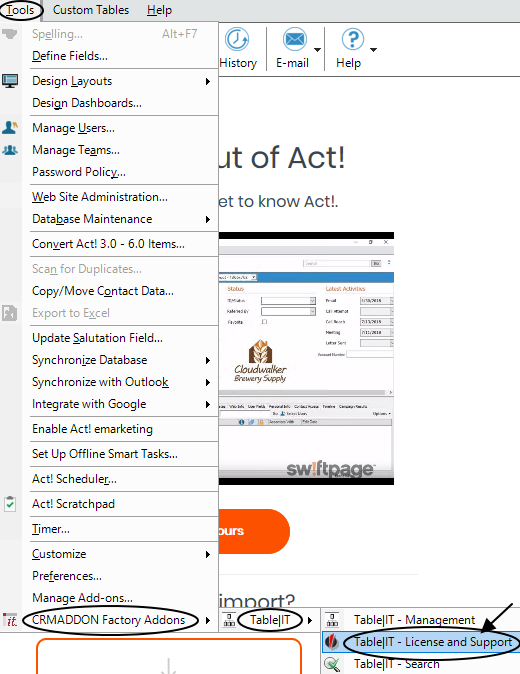Click the orange rounded button
This screenshot has width=520, height=674.
coord(254,531)
